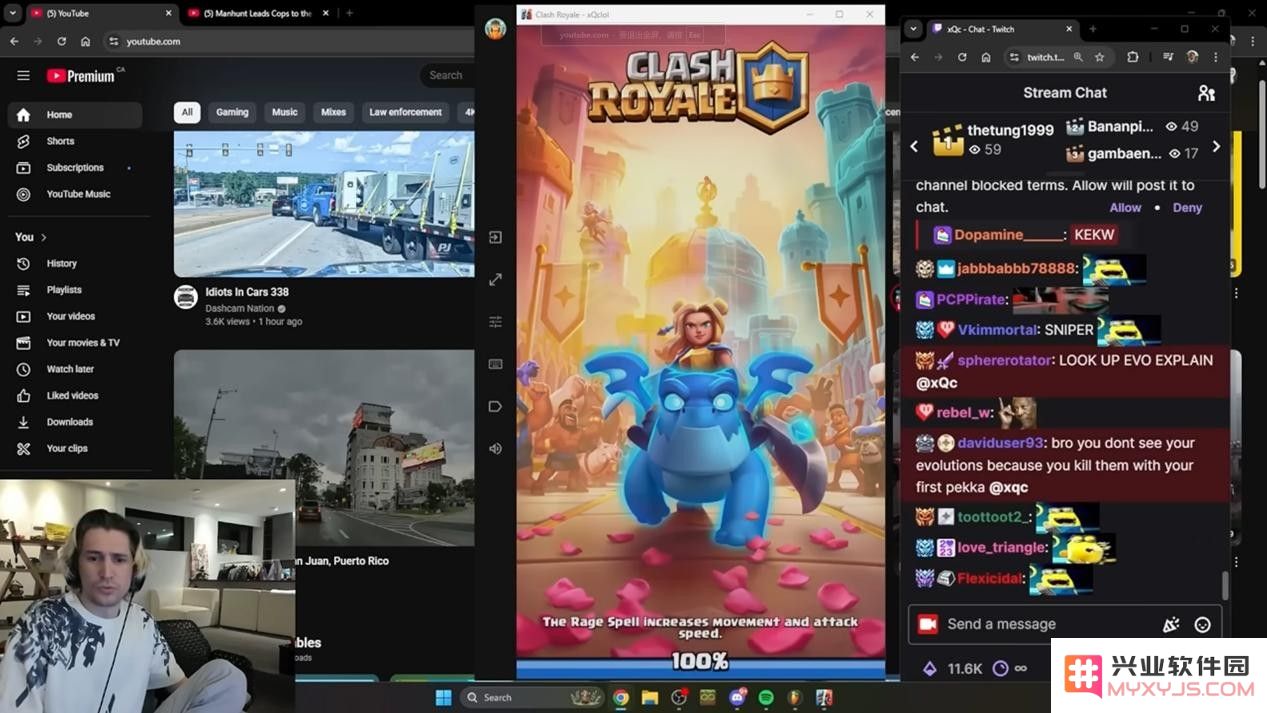Open the extensions puzzle icon in Twitch browser
Viewport: 1267px width, 713px height.
point(1133,57)
